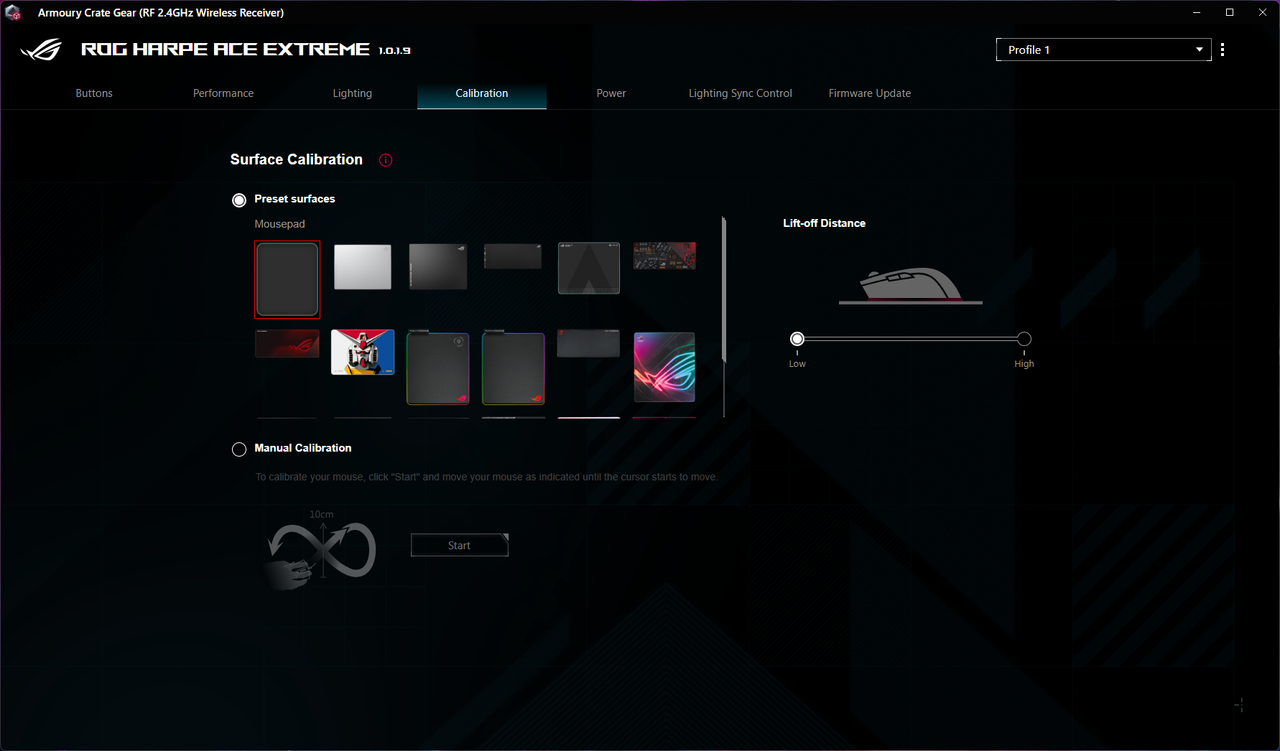1280x751 pixels.
Task: Choose the white silver mousepad preset
Action: 362,267
